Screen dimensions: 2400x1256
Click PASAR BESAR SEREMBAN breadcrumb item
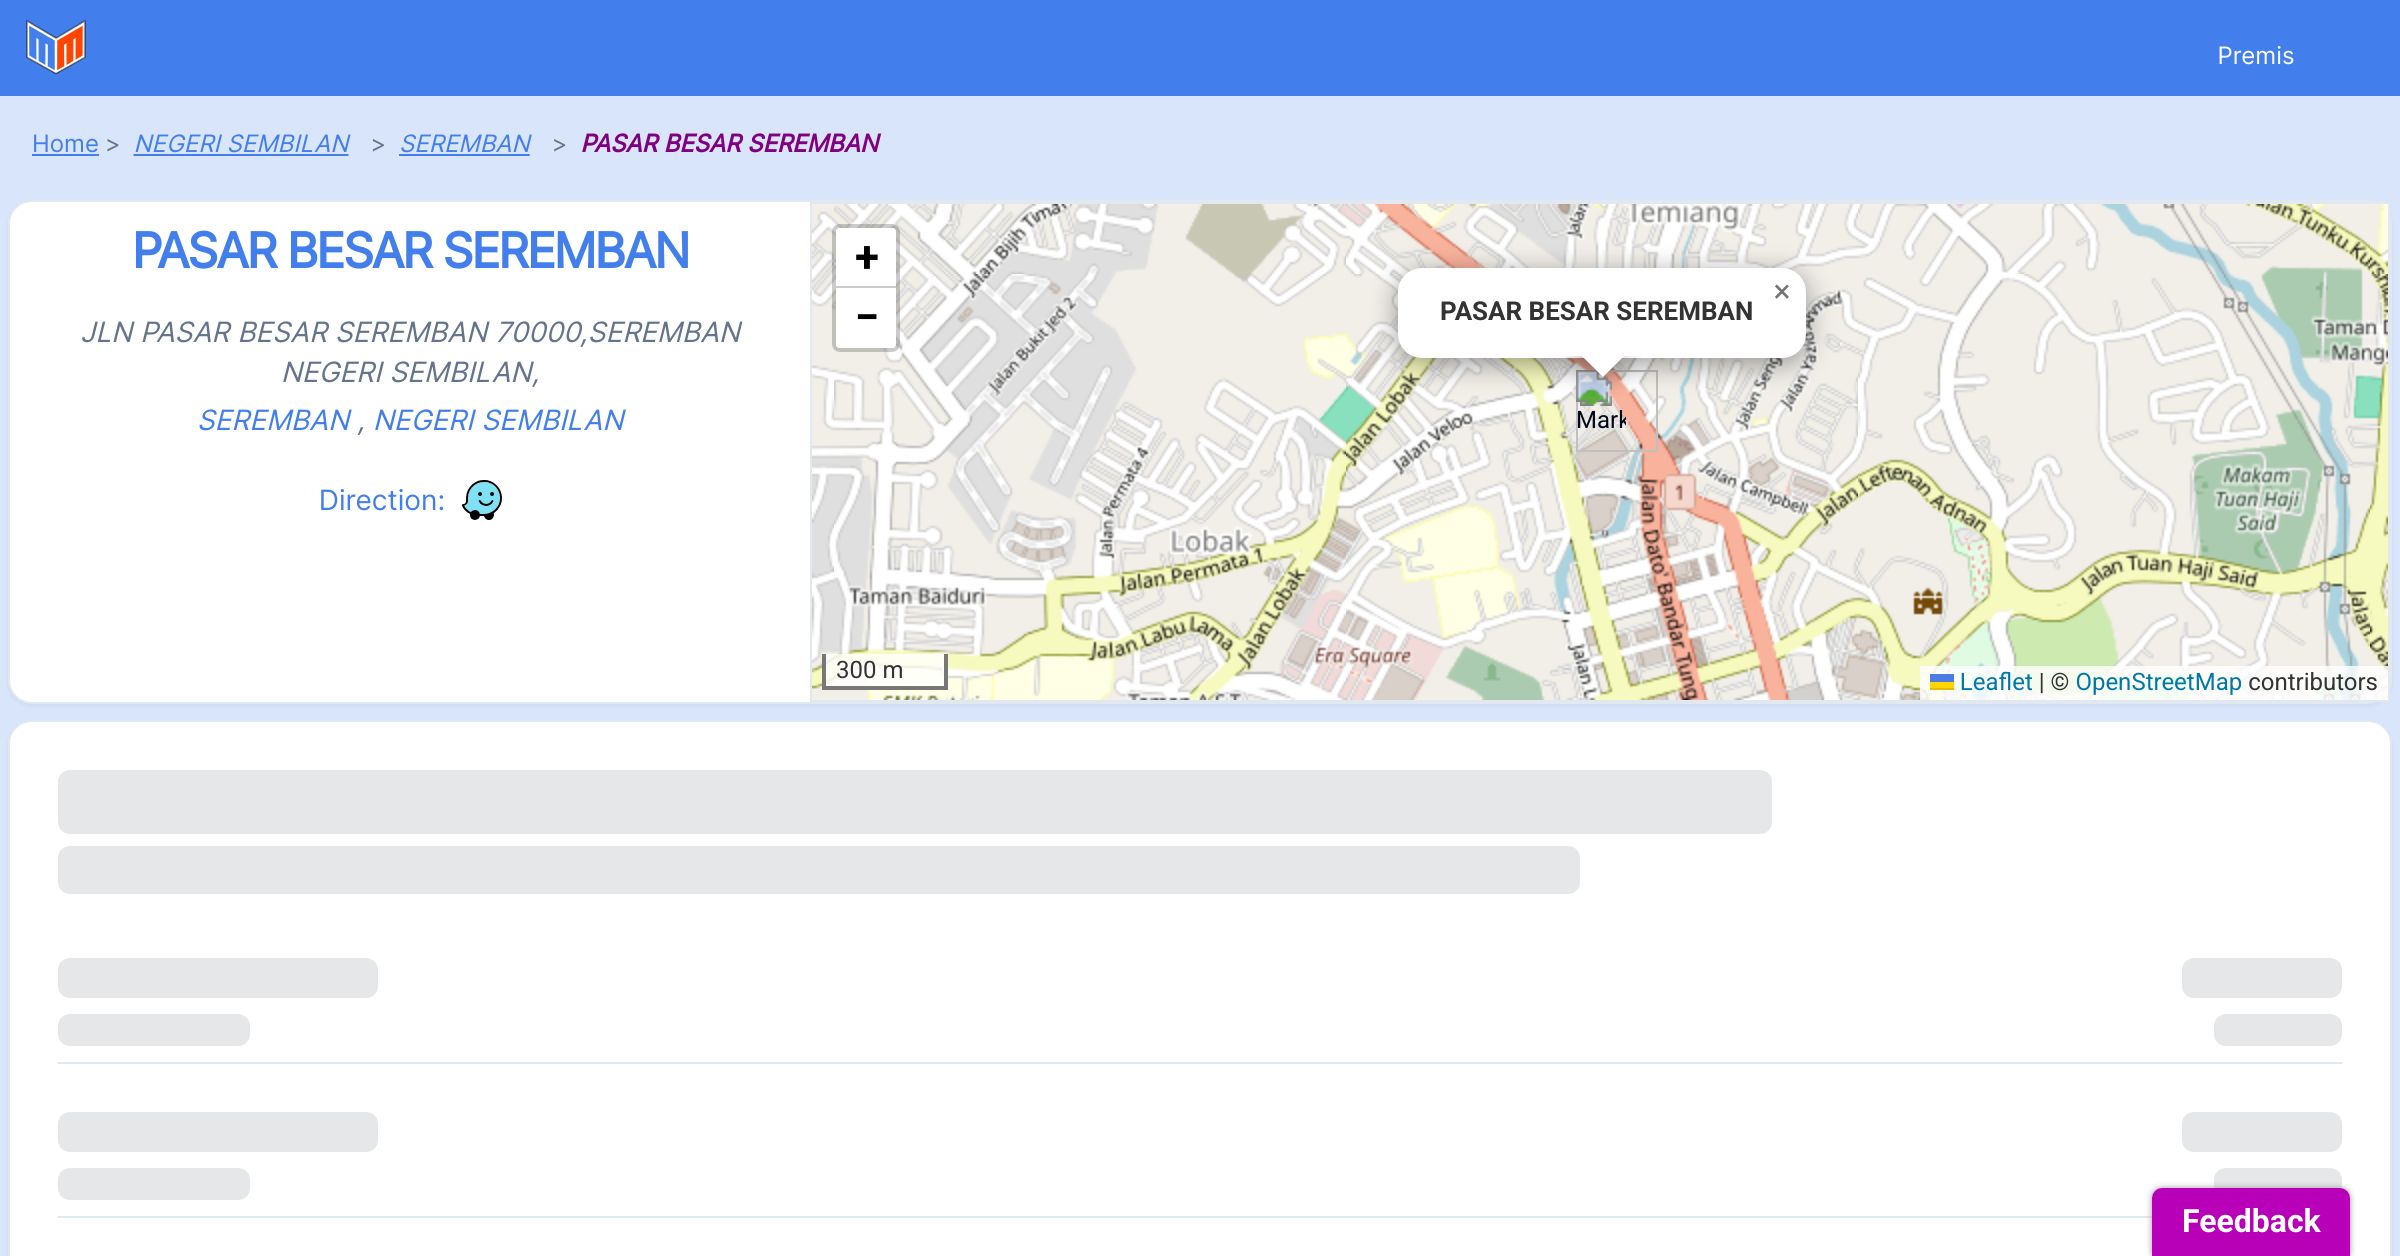(730, 144)
